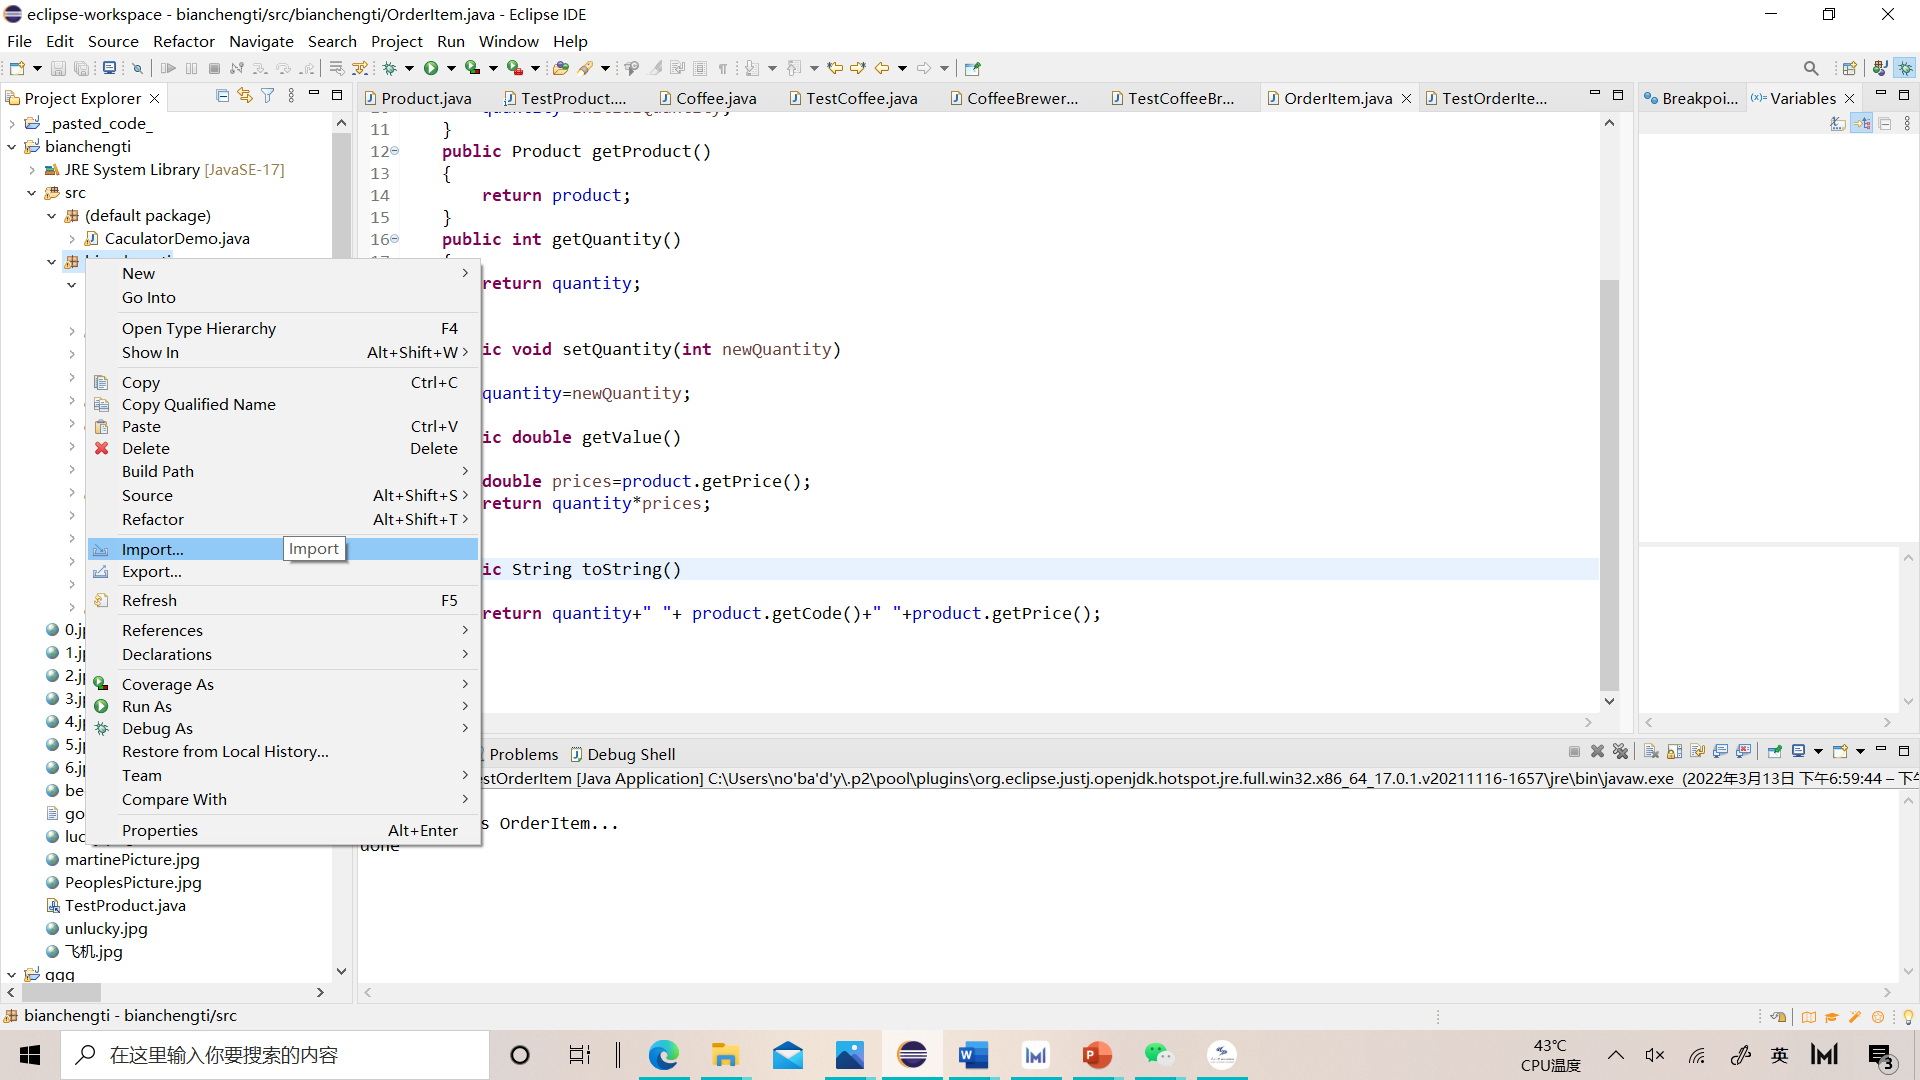Screen dimensions: 1920x1080
Task: Switch to the TestCoffee.java editor tab
Action: 858,98
